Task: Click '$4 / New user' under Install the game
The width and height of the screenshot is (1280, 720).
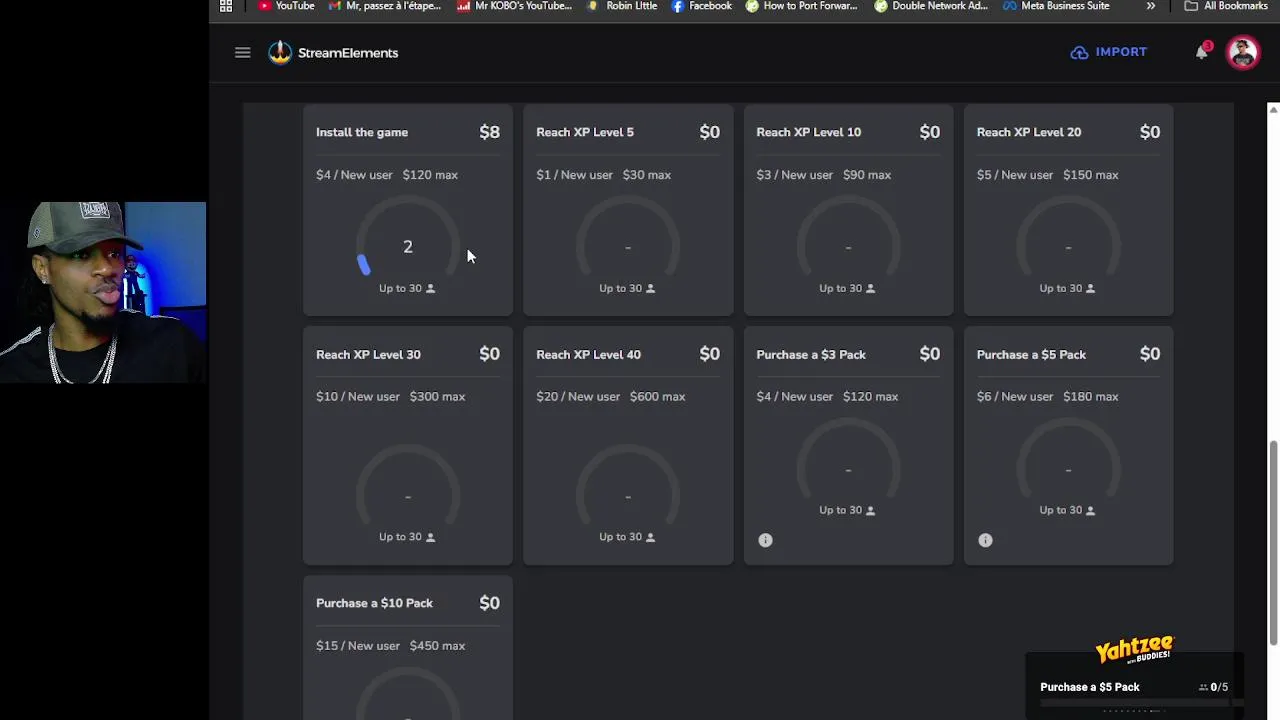Action: click(x=354, y=175)
